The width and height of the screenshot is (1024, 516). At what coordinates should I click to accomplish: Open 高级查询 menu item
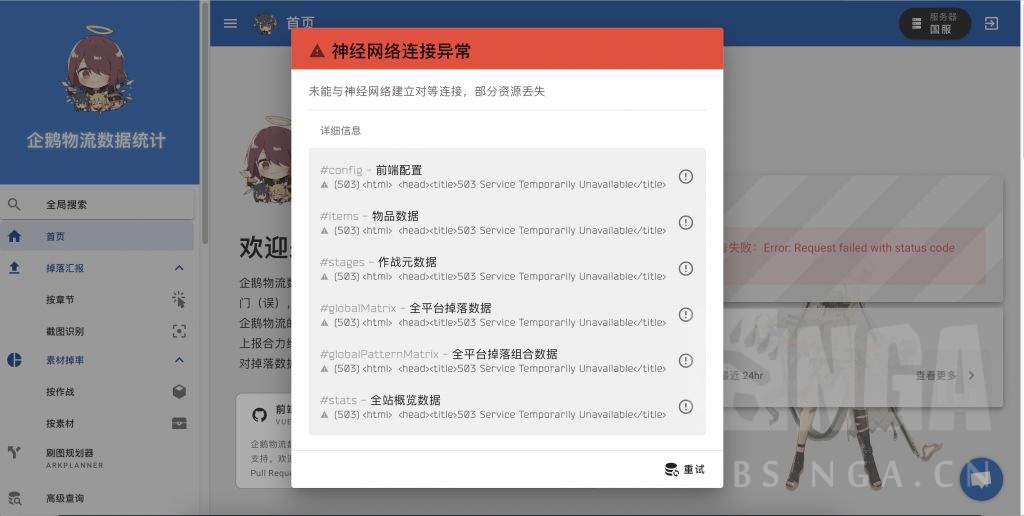[x=97, y=498]
